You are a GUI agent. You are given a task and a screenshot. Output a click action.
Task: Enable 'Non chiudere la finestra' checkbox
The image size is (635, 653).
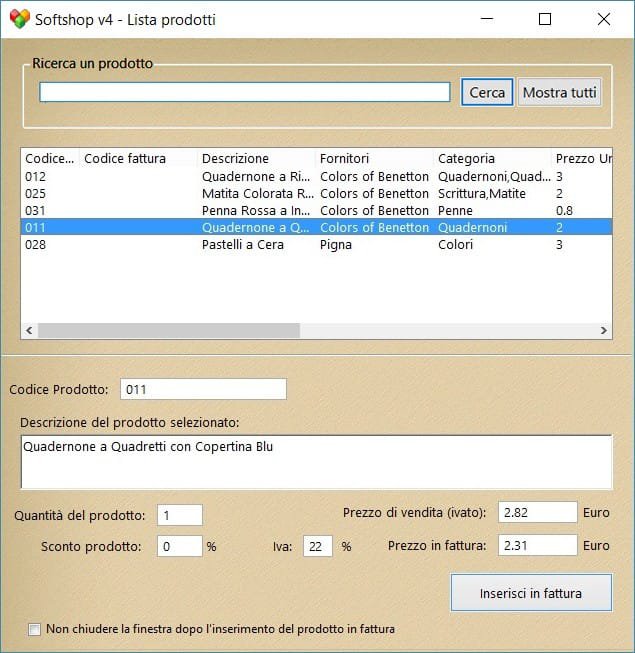click(35, 629)
